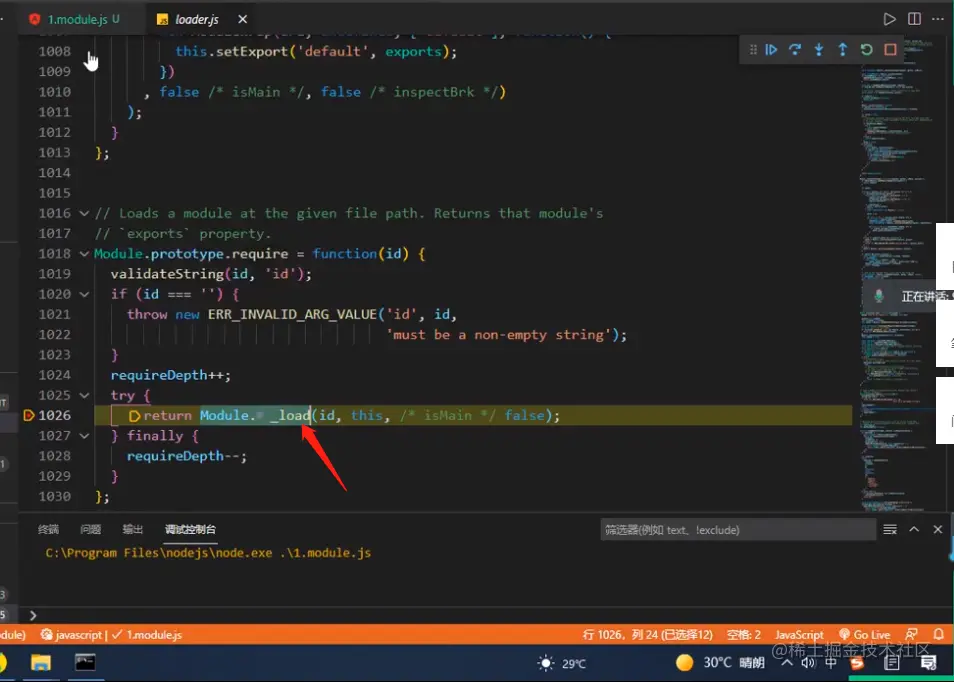
Task: Start Go Live server
Action: [x=865, y=635]
